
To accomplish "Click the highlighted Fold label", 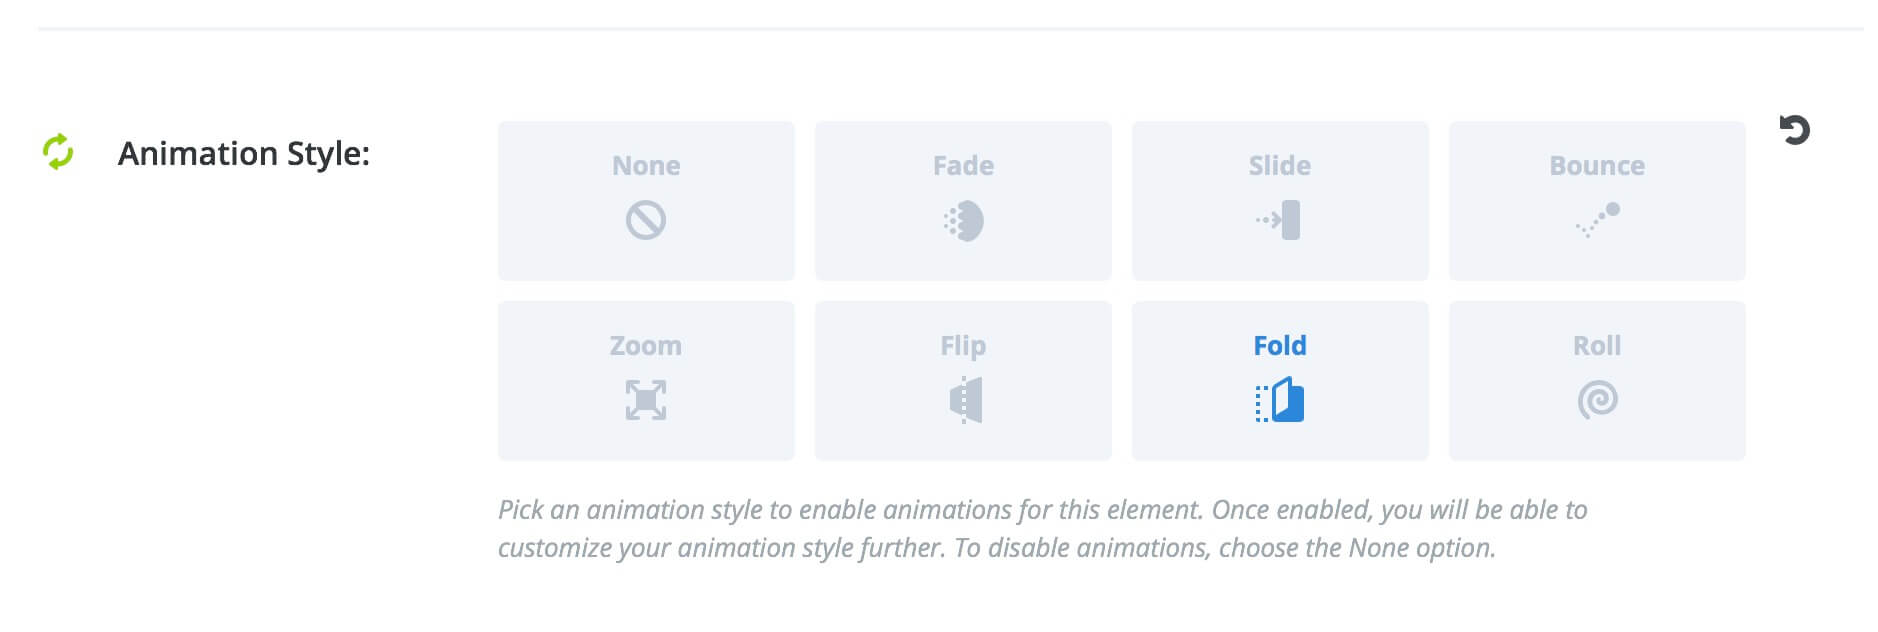I will pyautogui.click(x=1280, y=345).
